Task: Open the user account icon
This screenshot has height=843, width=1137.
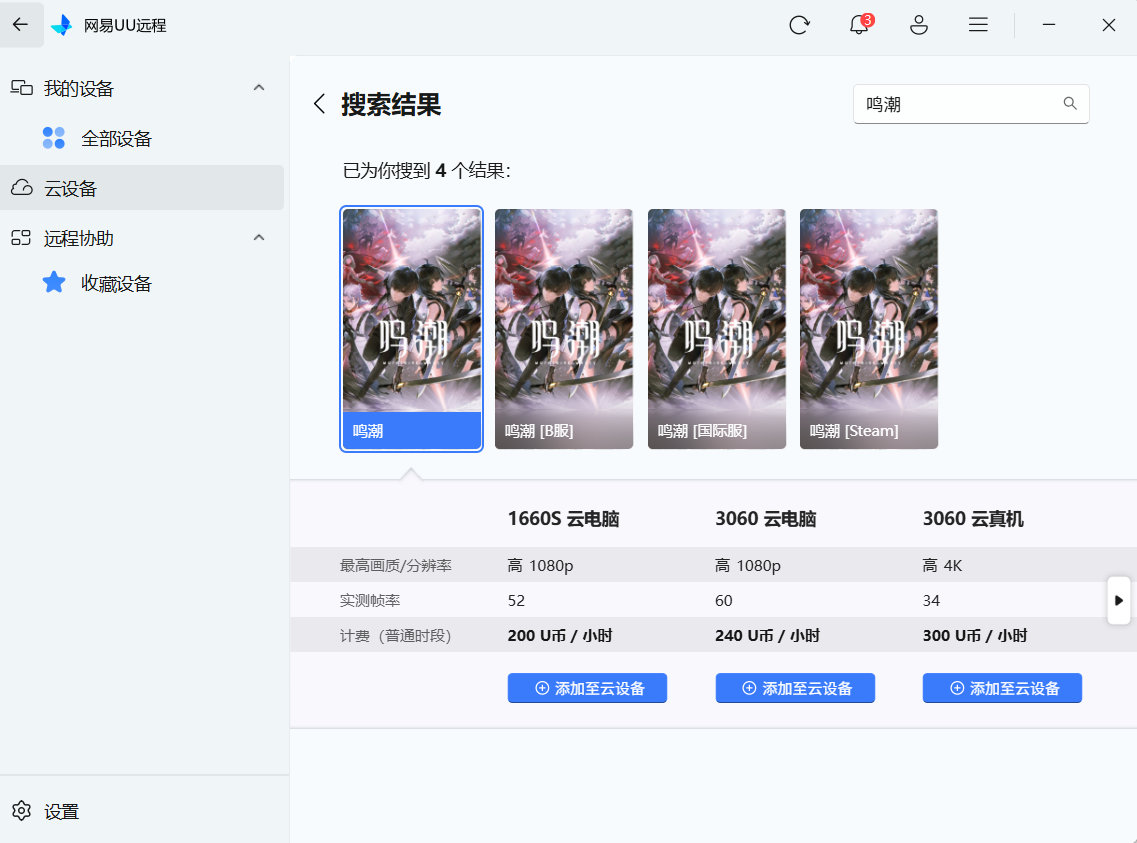Action: point(919,25)
